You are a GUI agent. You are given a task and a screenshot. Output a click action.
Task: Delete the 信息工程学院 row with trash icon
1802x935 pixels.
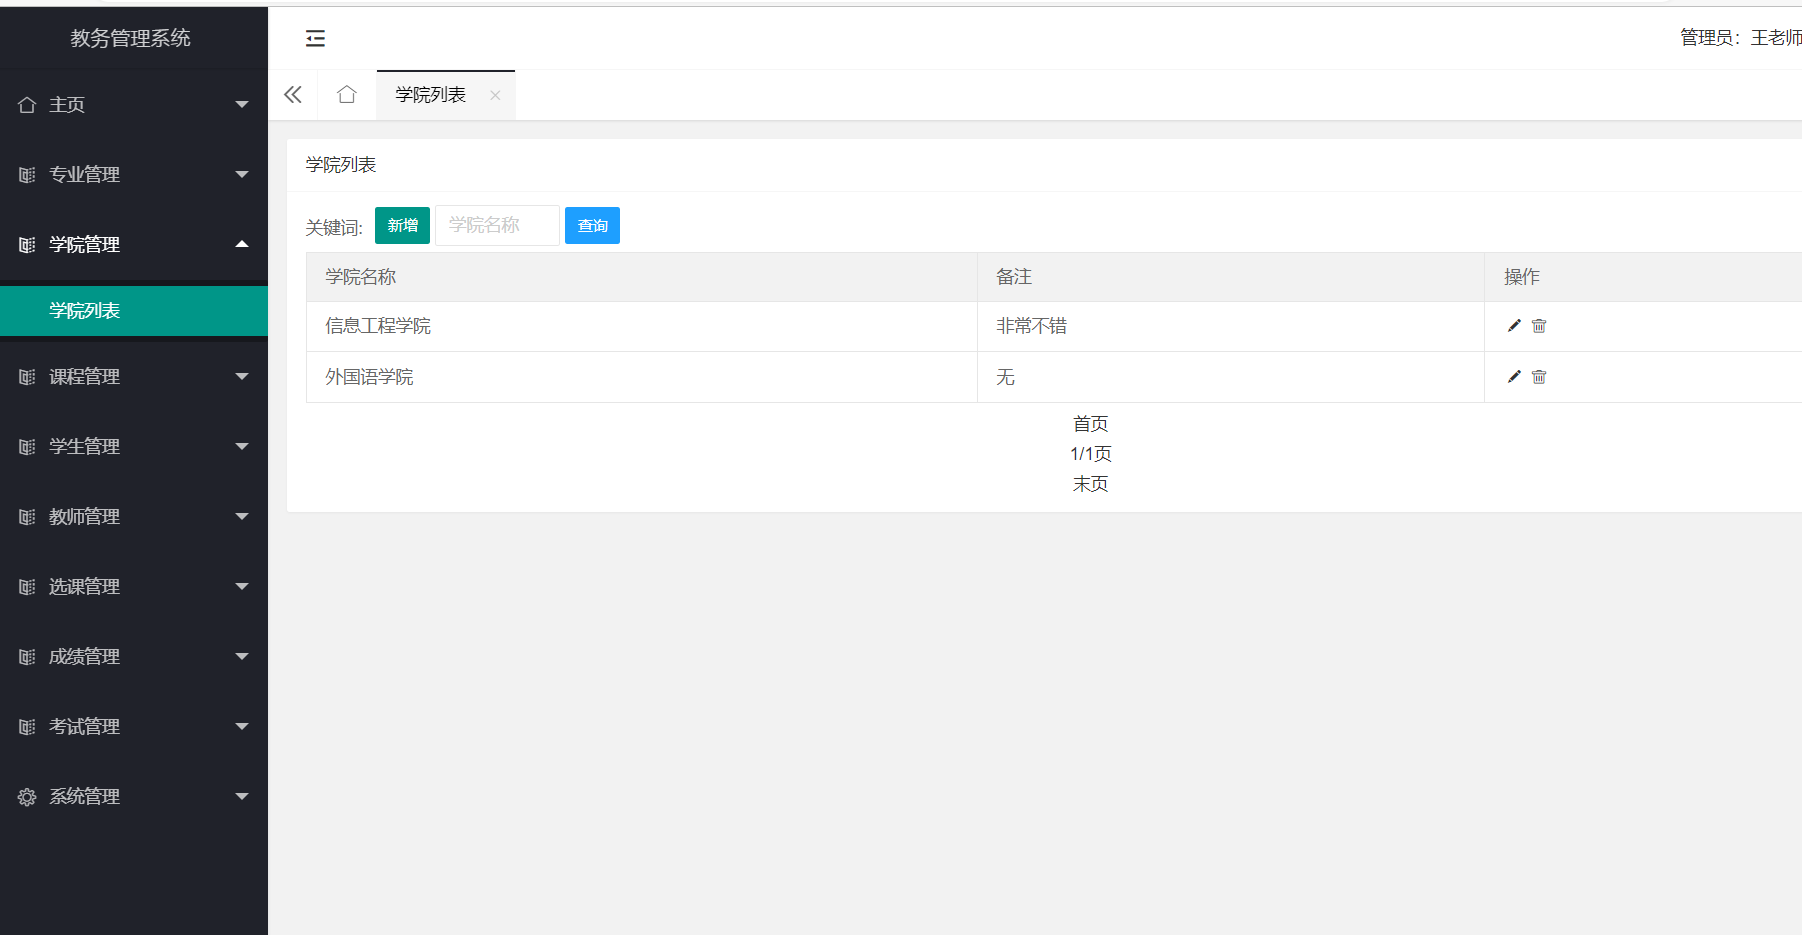point(1539,326)
